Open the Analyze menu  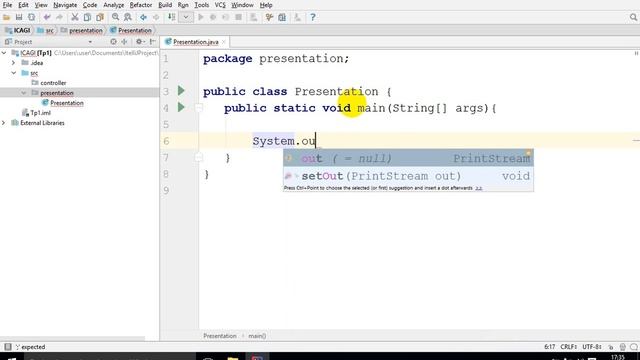click(113, 5)
